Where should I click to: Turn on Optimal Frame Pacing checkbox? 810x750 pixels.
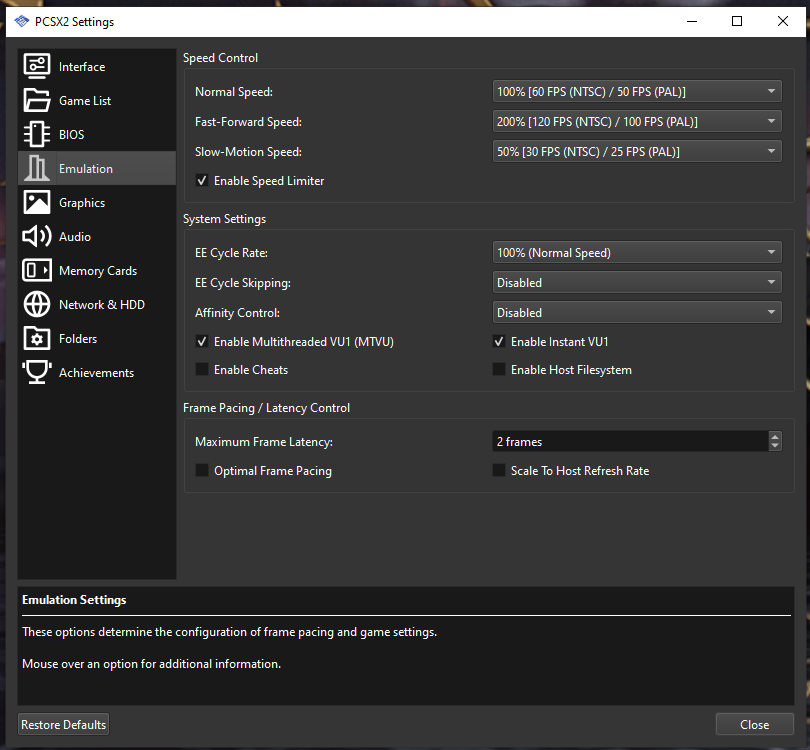coord(202,471)
